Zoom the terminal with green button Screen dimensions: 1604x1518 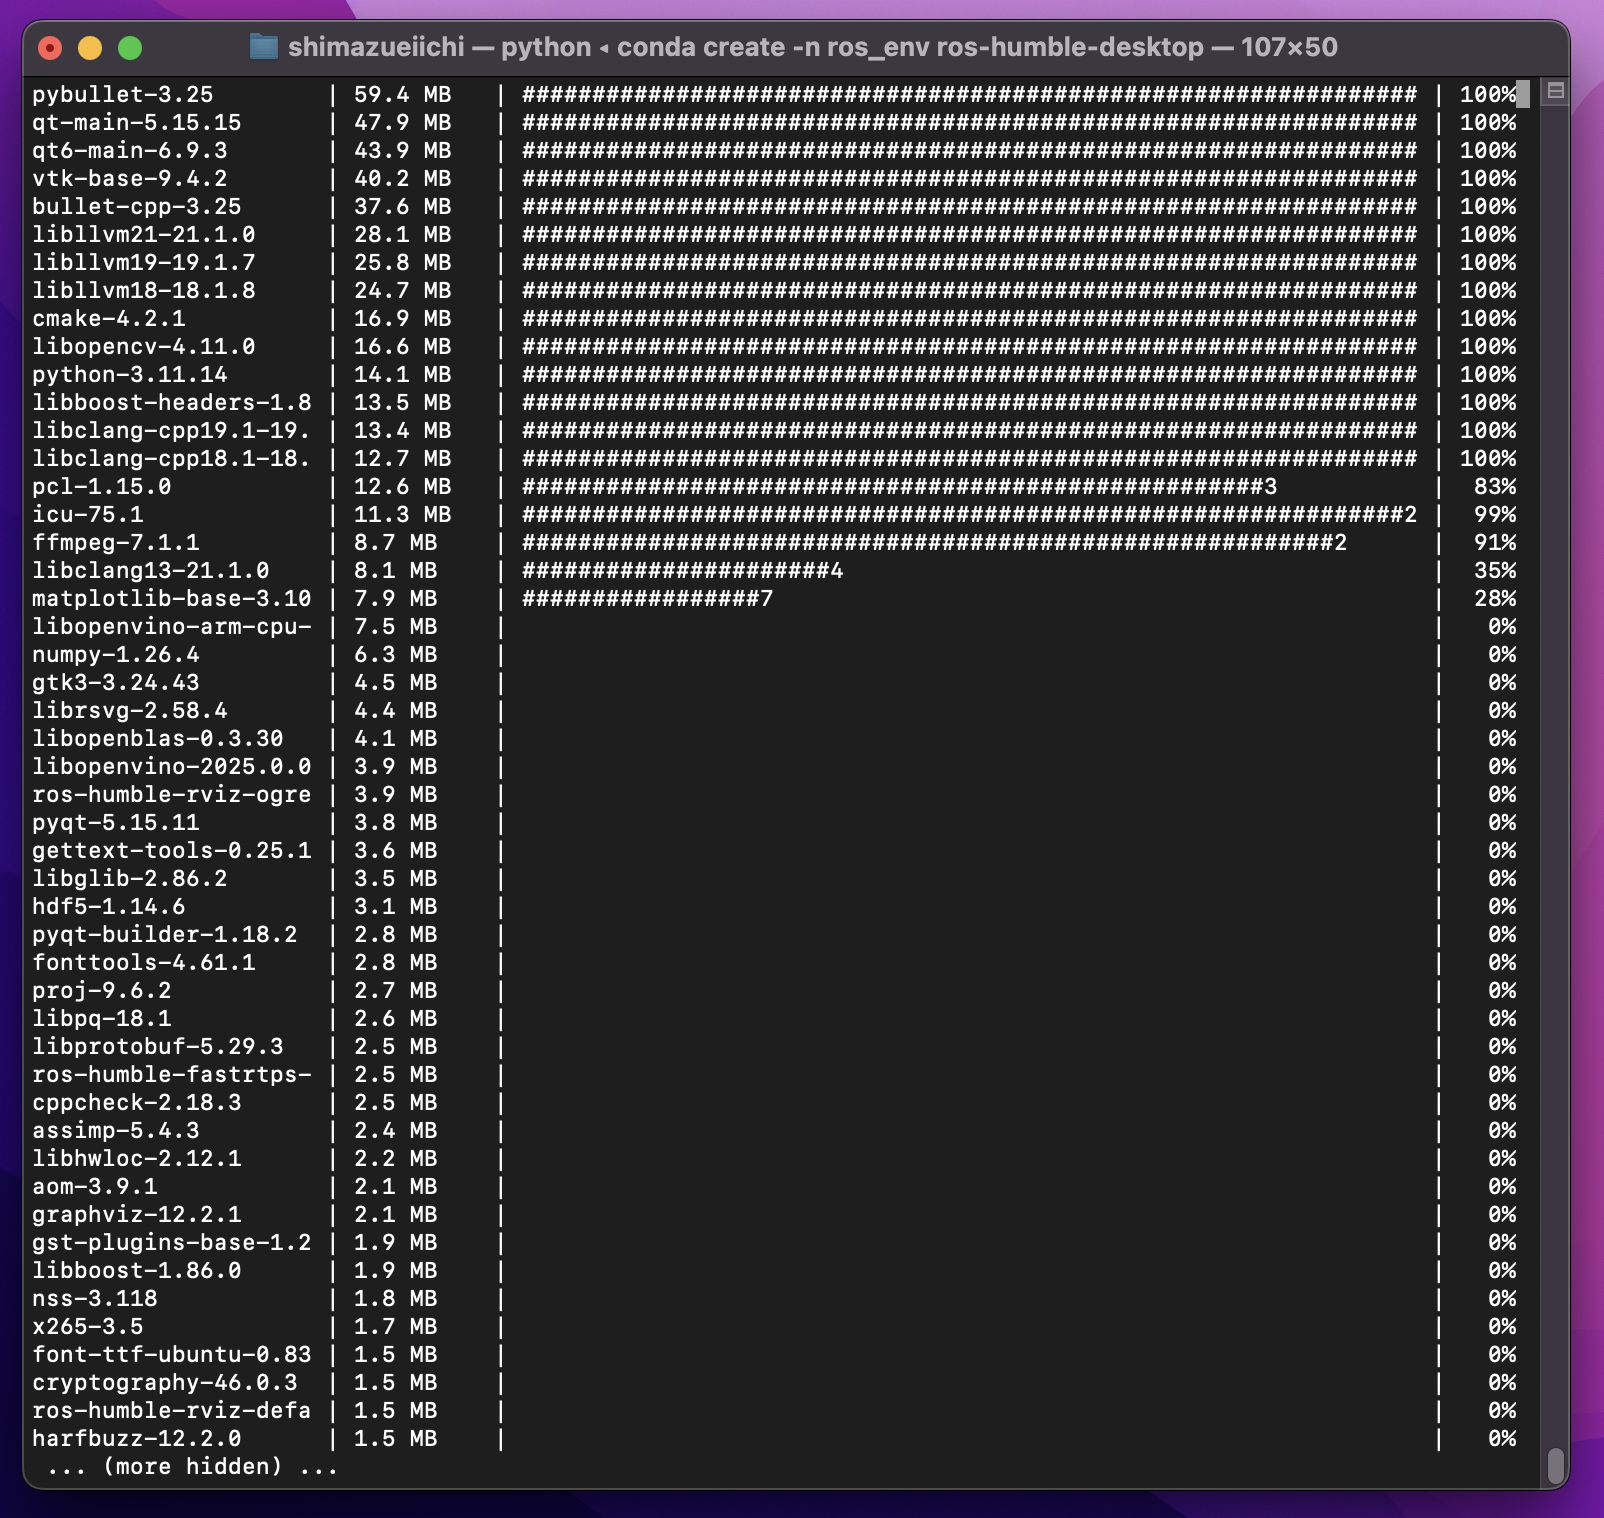click(x=130, y=47)
